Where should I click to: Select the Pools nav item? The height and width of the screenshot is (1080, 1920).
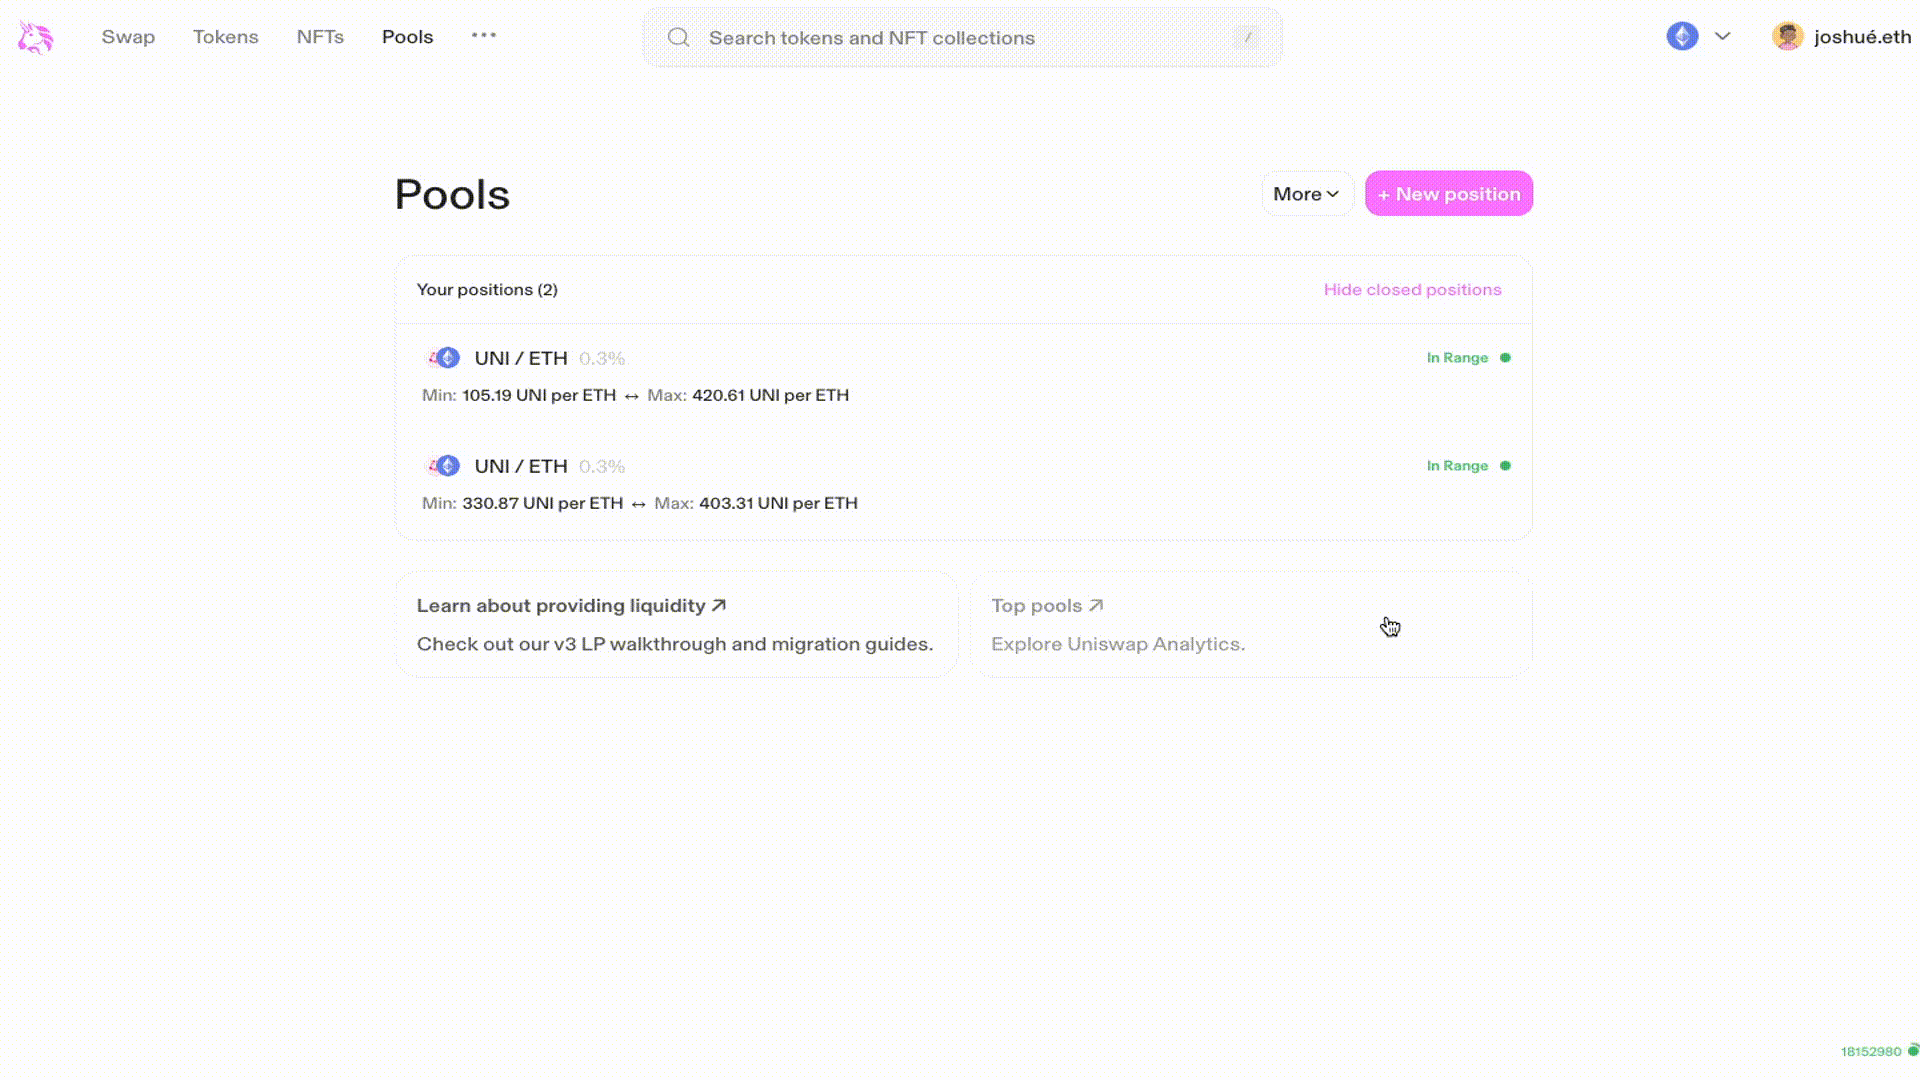pyautogui.click(x=407, y=37)
